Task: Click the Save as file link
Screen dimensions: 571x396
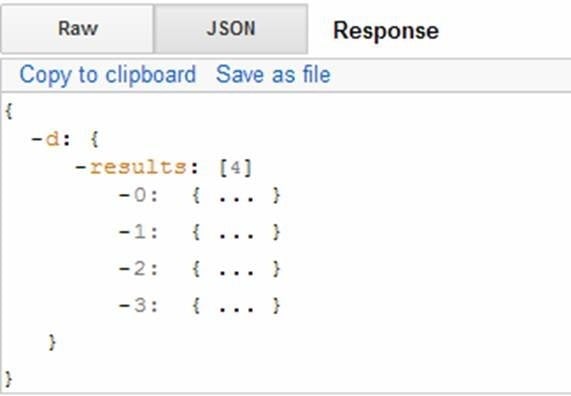Action: click(273, 74)
